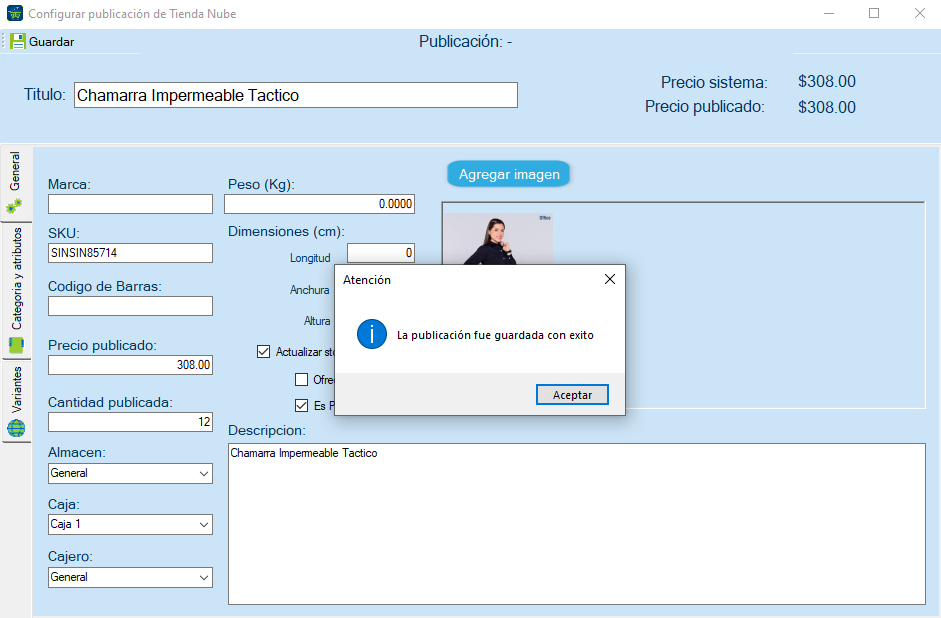Click the 'Publicación: -' header text
Screen dimensions: 941x618
[x=465, y=42]
